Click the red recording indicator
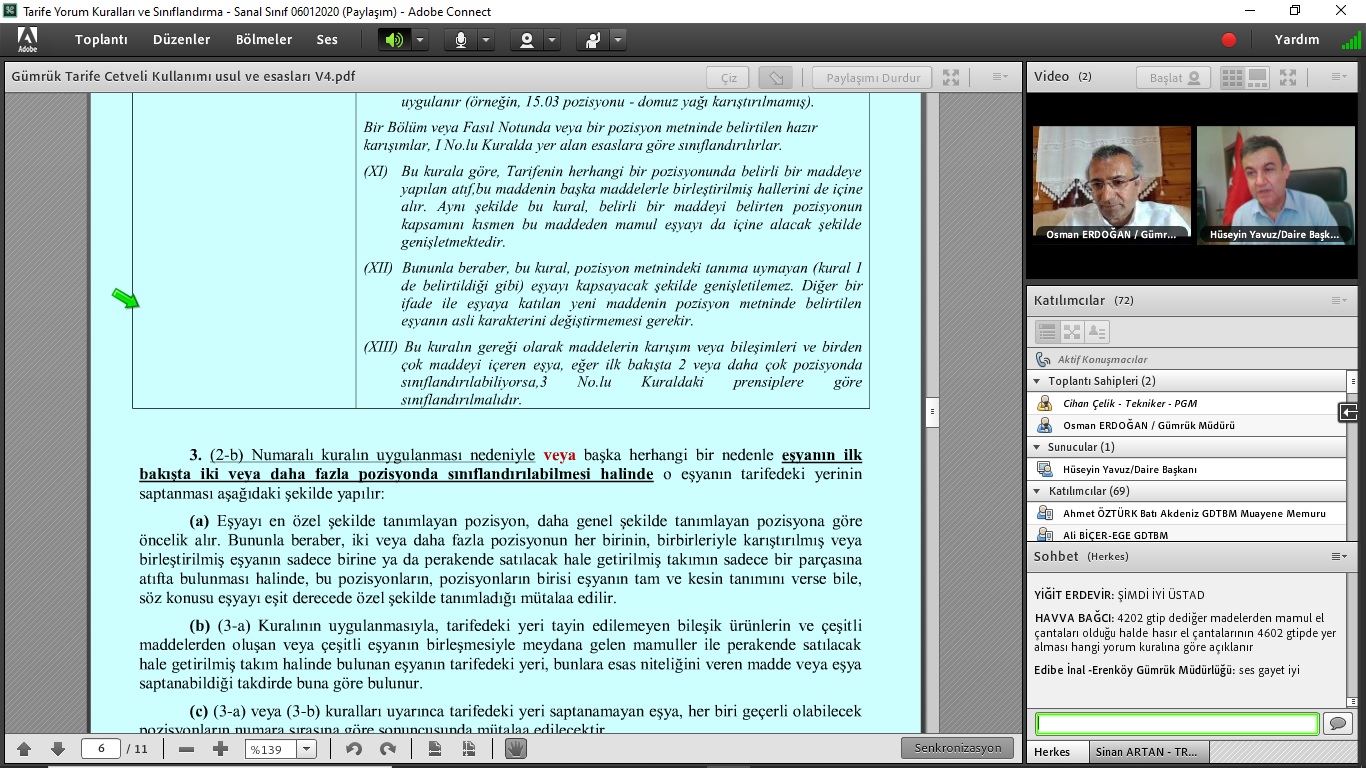1366x768 pixels. 1229,40
